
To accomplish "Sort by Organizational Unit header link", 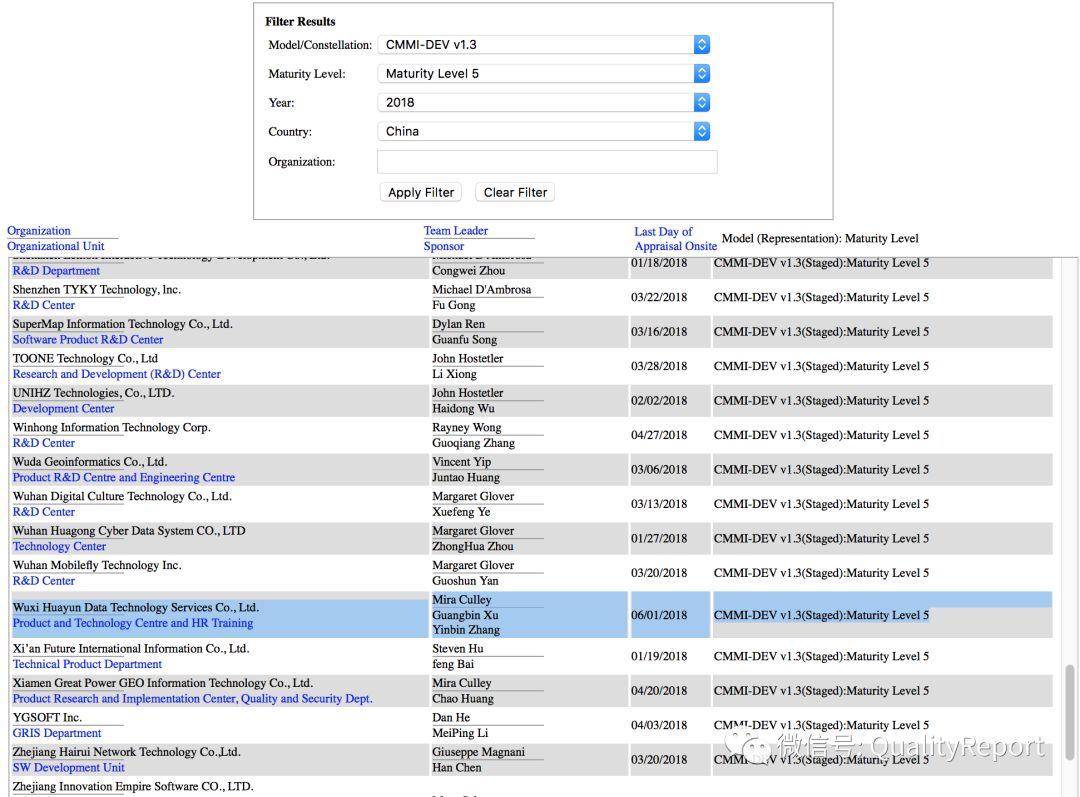I will [56, 246].
